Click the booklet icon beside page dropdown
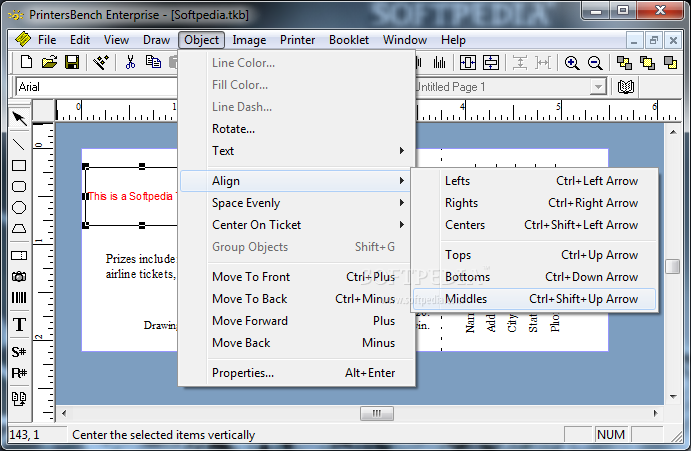 (x=625, y=86)
